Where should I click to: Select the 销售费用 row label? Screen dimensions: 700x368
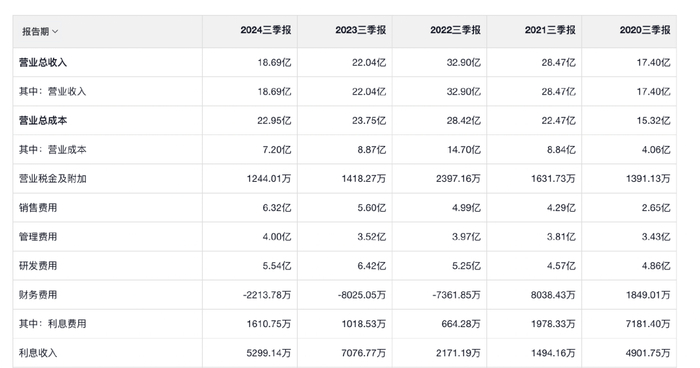pos(38,208)
